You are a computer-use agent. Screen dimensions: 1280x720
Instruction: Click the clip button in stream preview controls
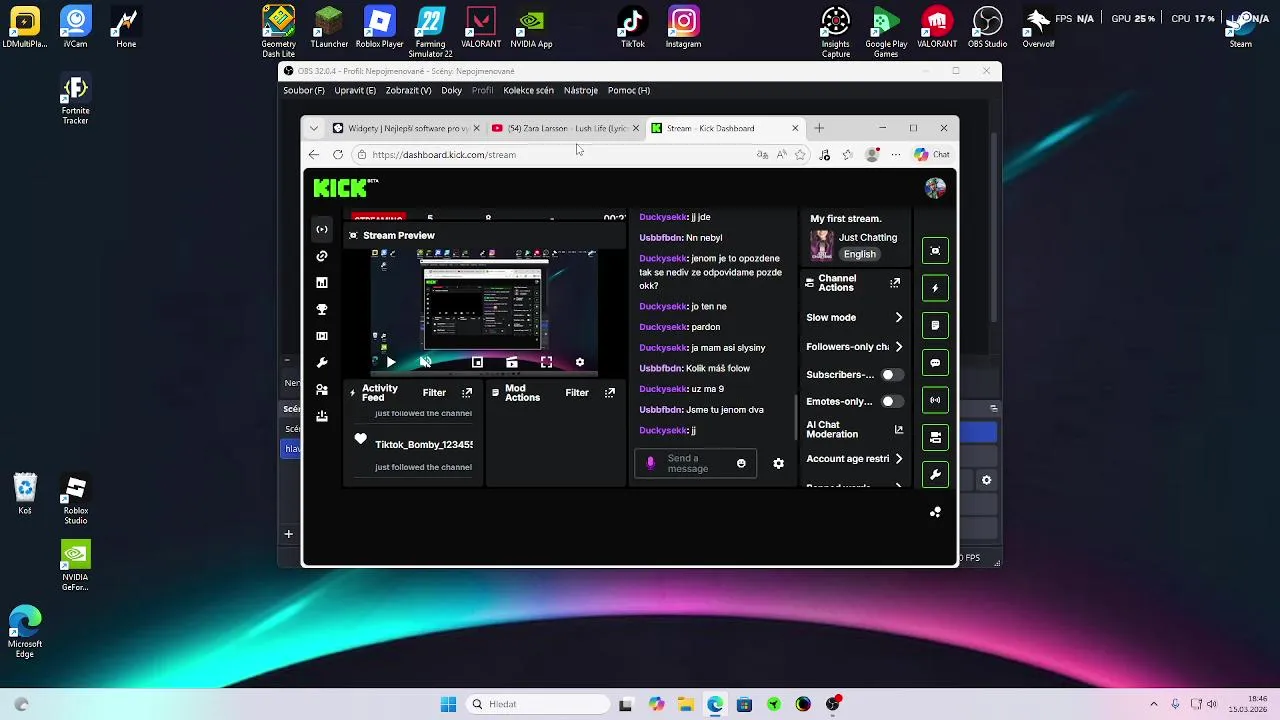click(x=511, y=362)
